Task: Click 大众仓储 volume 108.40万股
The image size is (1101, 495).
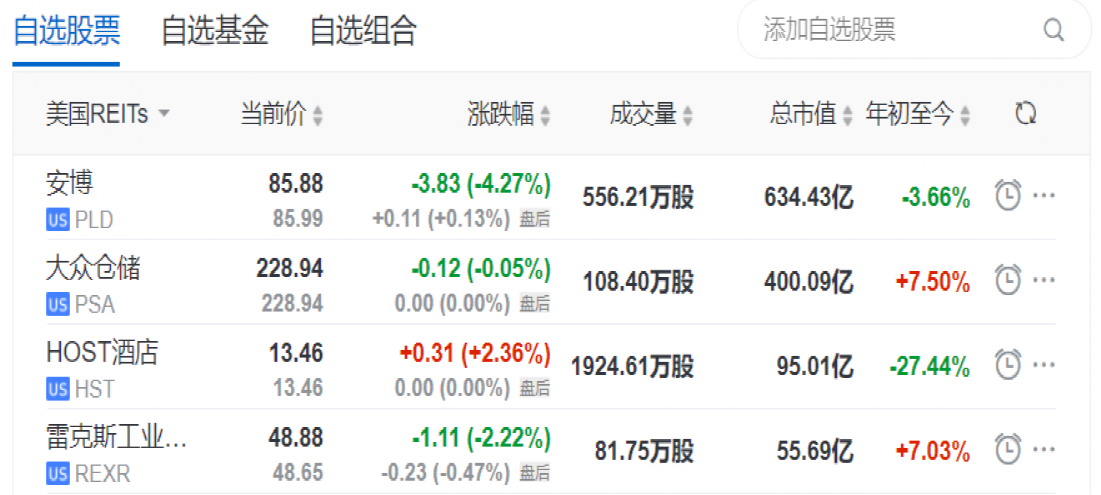Action: point(638,282)
